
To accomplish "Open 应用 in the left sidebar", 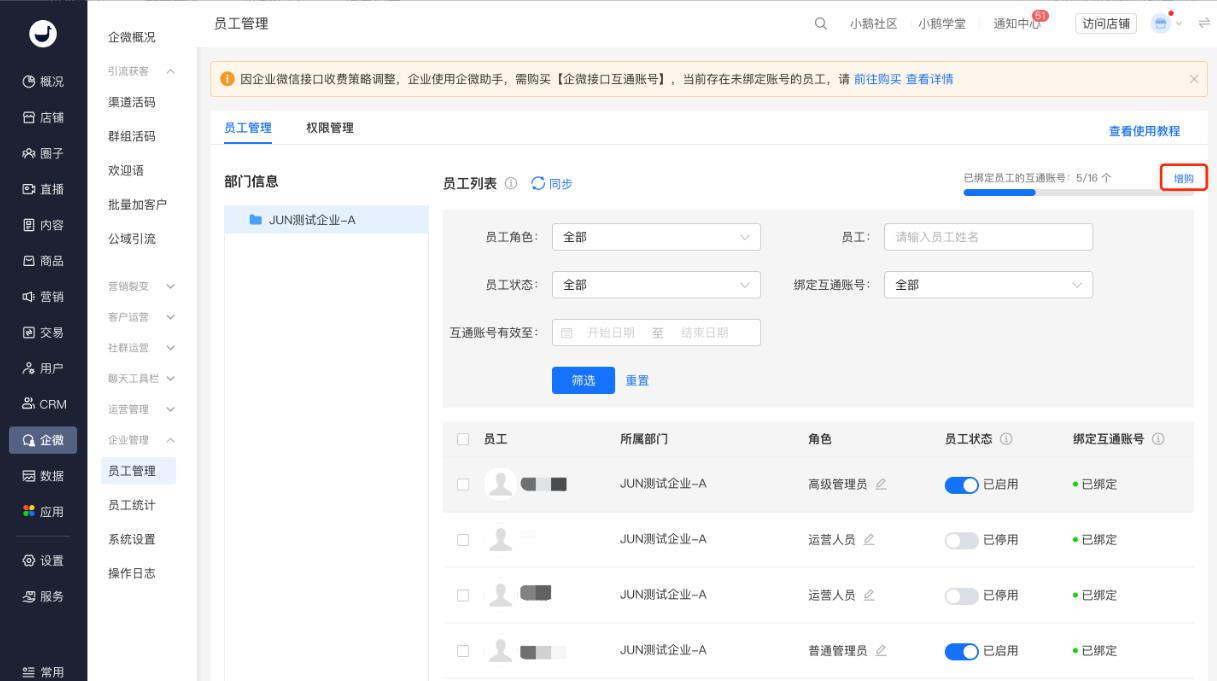I will [x=43, y=512].
